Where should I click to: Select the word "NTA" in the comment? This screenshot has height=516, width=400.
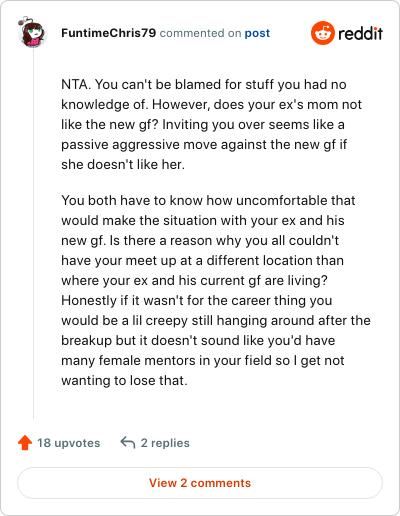[75, 84]
